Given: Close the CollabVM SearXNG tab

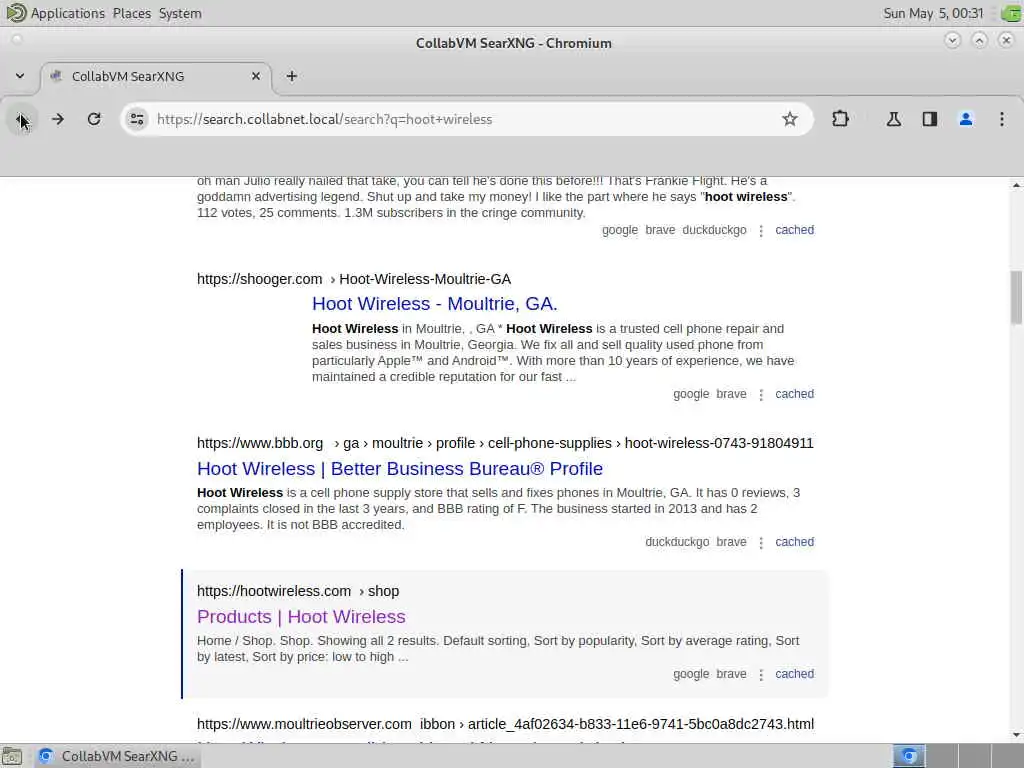Looking at the screenshot, I should [256, 76].
